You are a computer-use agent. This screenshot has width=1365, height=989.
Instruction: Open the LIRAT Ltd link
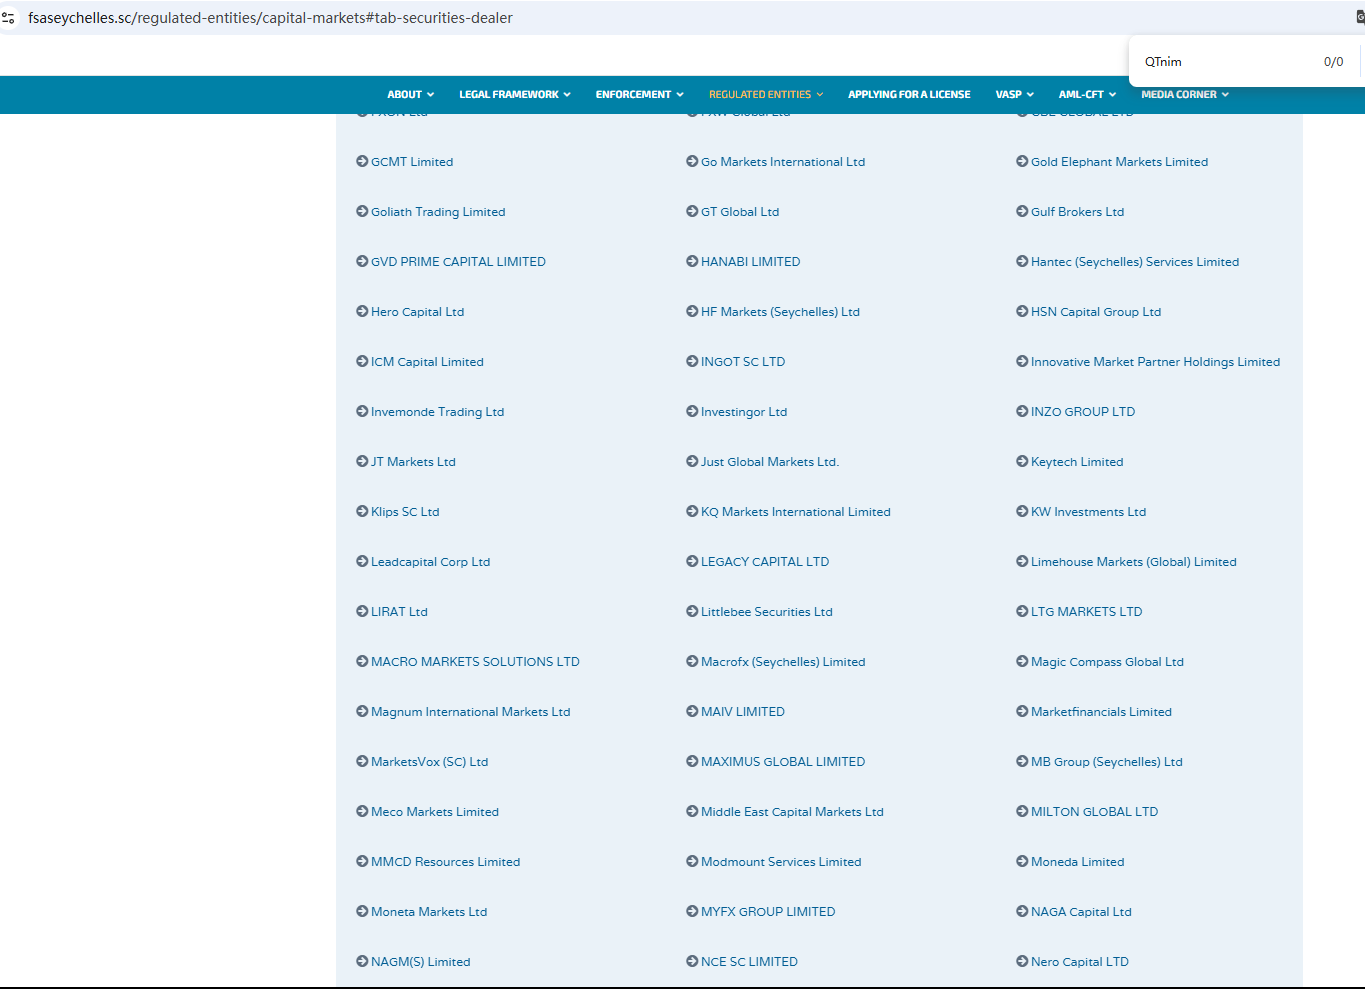[399, 612]
